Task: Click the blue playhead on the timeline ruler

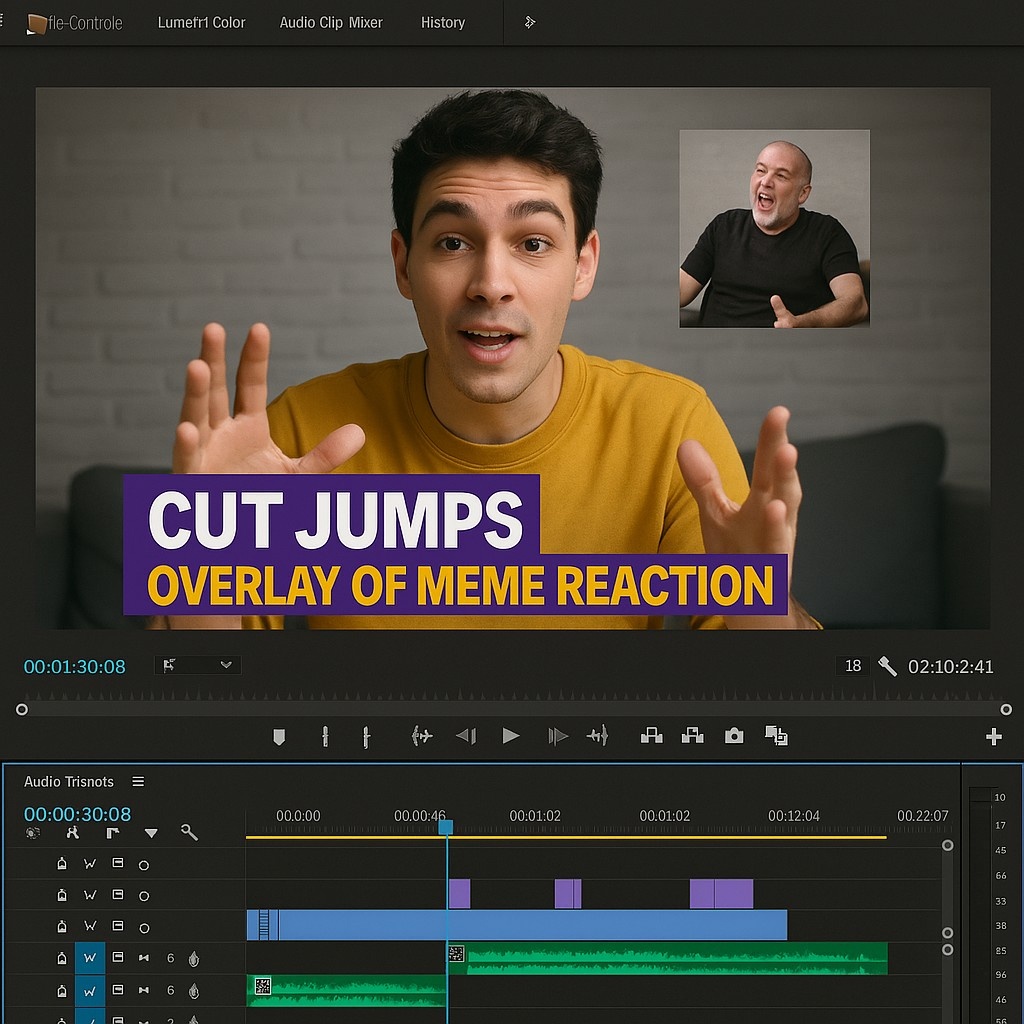Action: pos(446,827)
